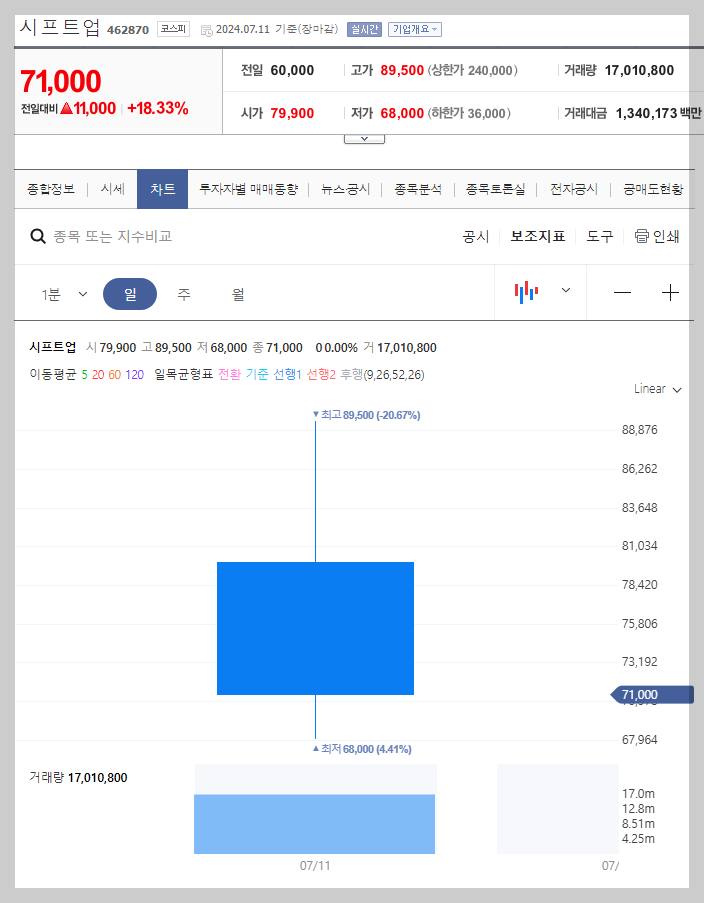Click the 공시 chart option
This screenshot has height=903, width=704.
click(475, 236)
